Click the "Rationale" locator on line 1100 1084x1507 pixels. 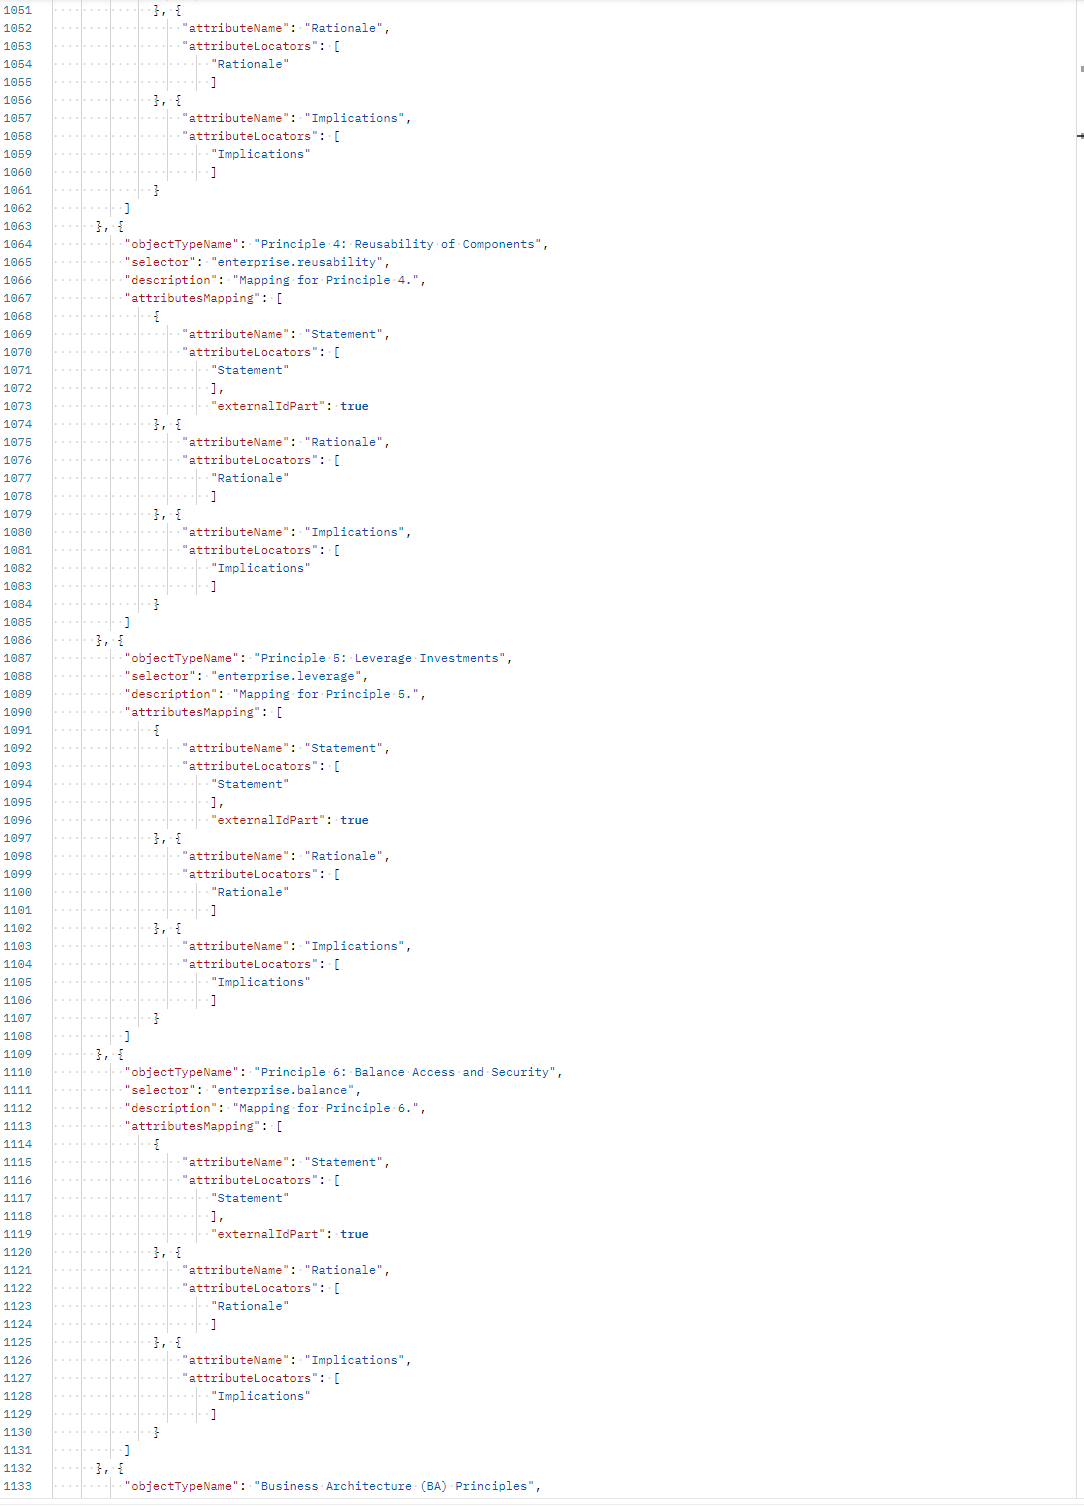click(x=250, y=892)
